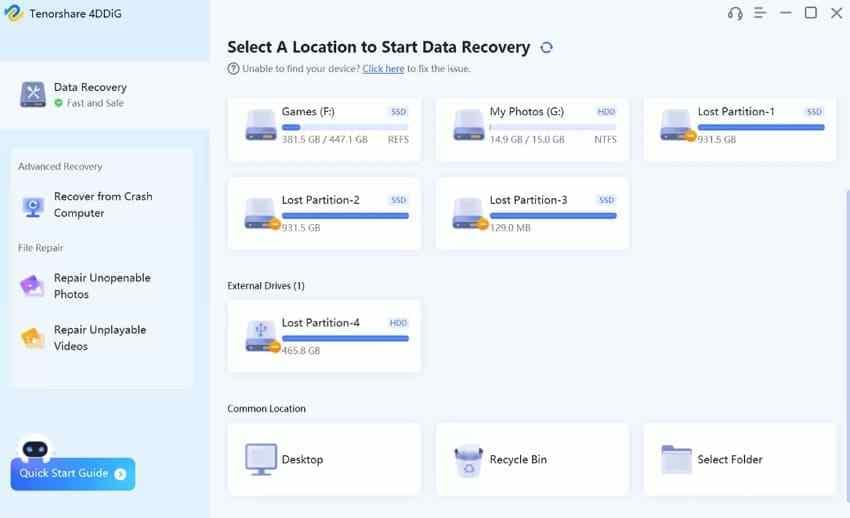Click the Desktop monitor icon
Screen dimensions: 850x518
pyautogui.click(x=261, y=459)
